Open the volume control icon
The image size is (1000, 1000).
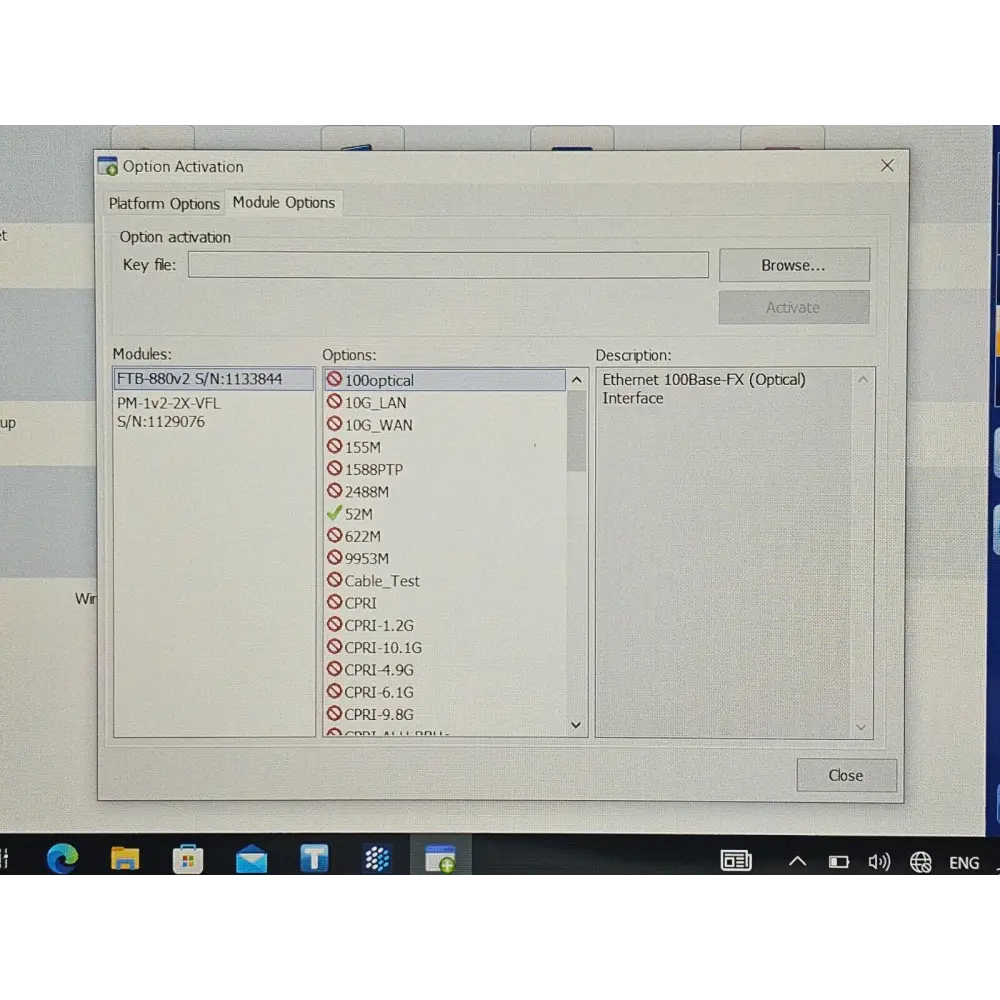coord(879,862)
